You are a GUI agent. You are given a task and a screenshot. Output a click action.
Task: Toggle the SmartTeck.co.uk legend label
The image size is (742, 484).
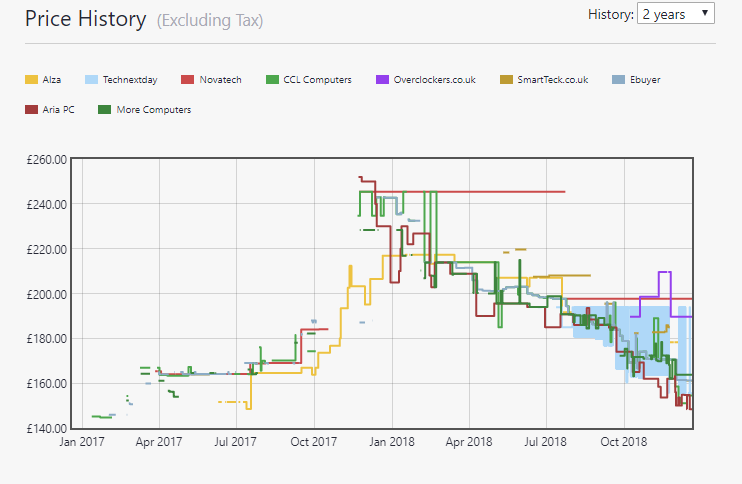553,80
